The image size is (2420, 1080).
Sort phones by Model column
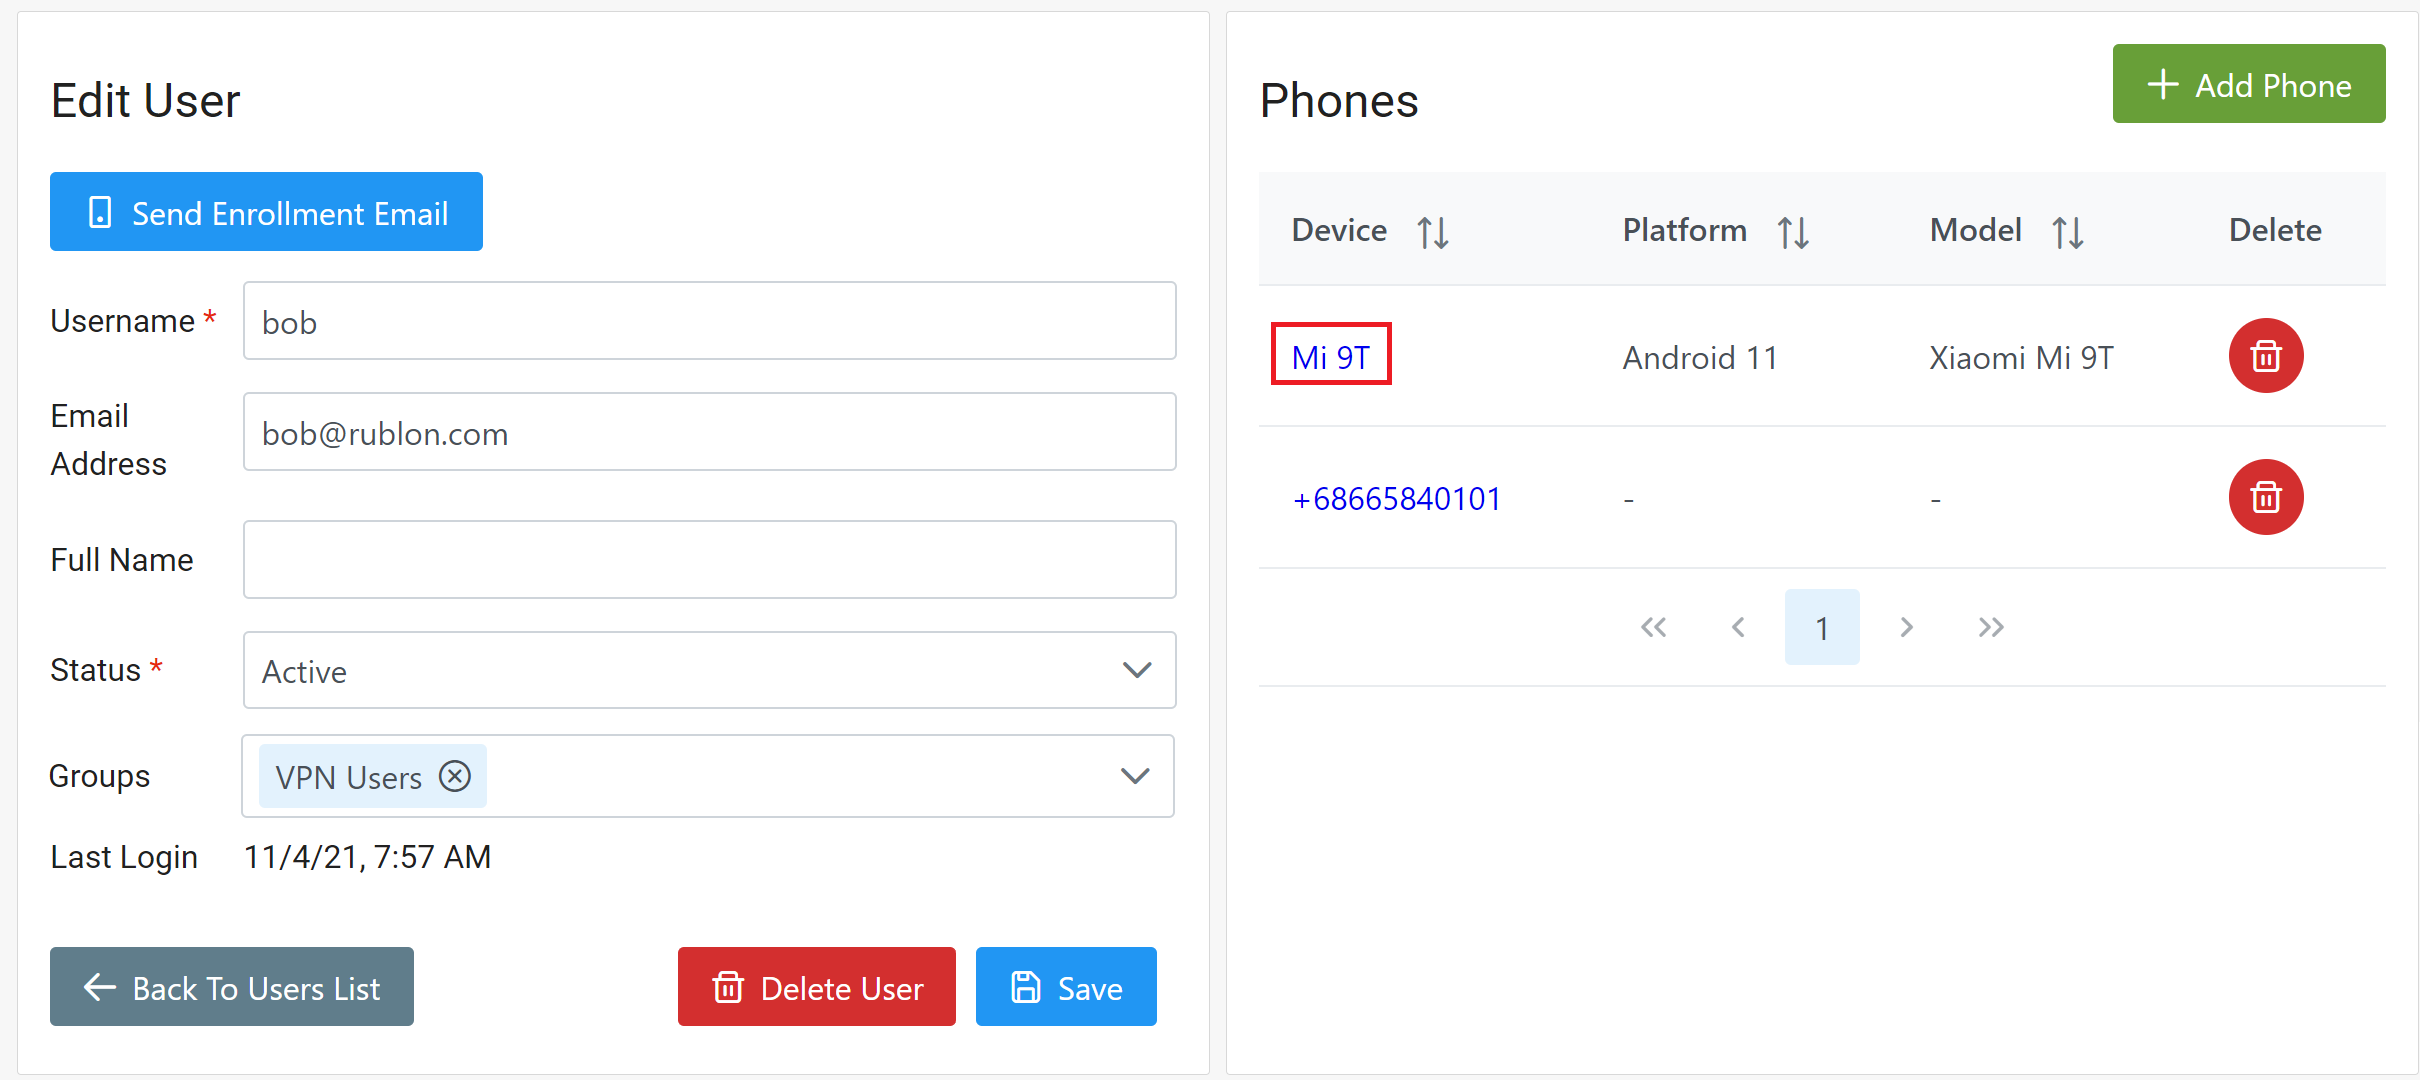point(2067,232)
